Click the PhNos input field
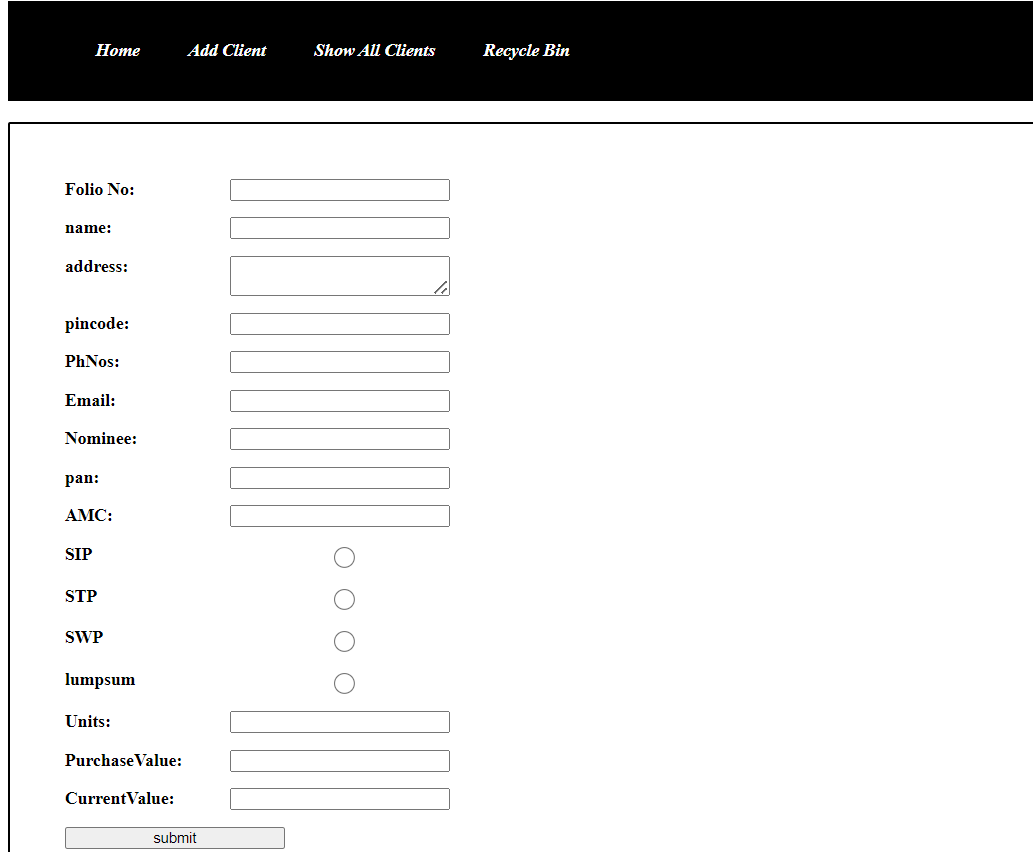 pos(340,362)
